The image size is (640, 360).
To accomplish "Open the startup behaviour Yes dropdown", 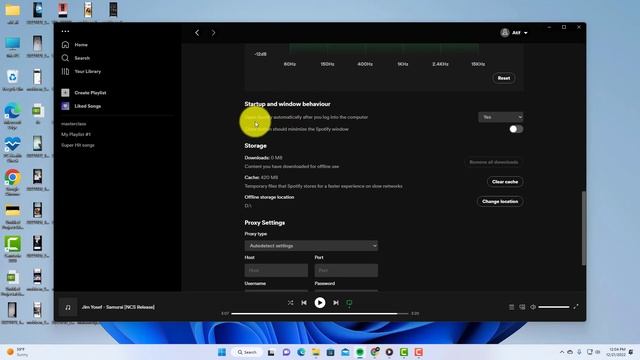I will [500, 117].
